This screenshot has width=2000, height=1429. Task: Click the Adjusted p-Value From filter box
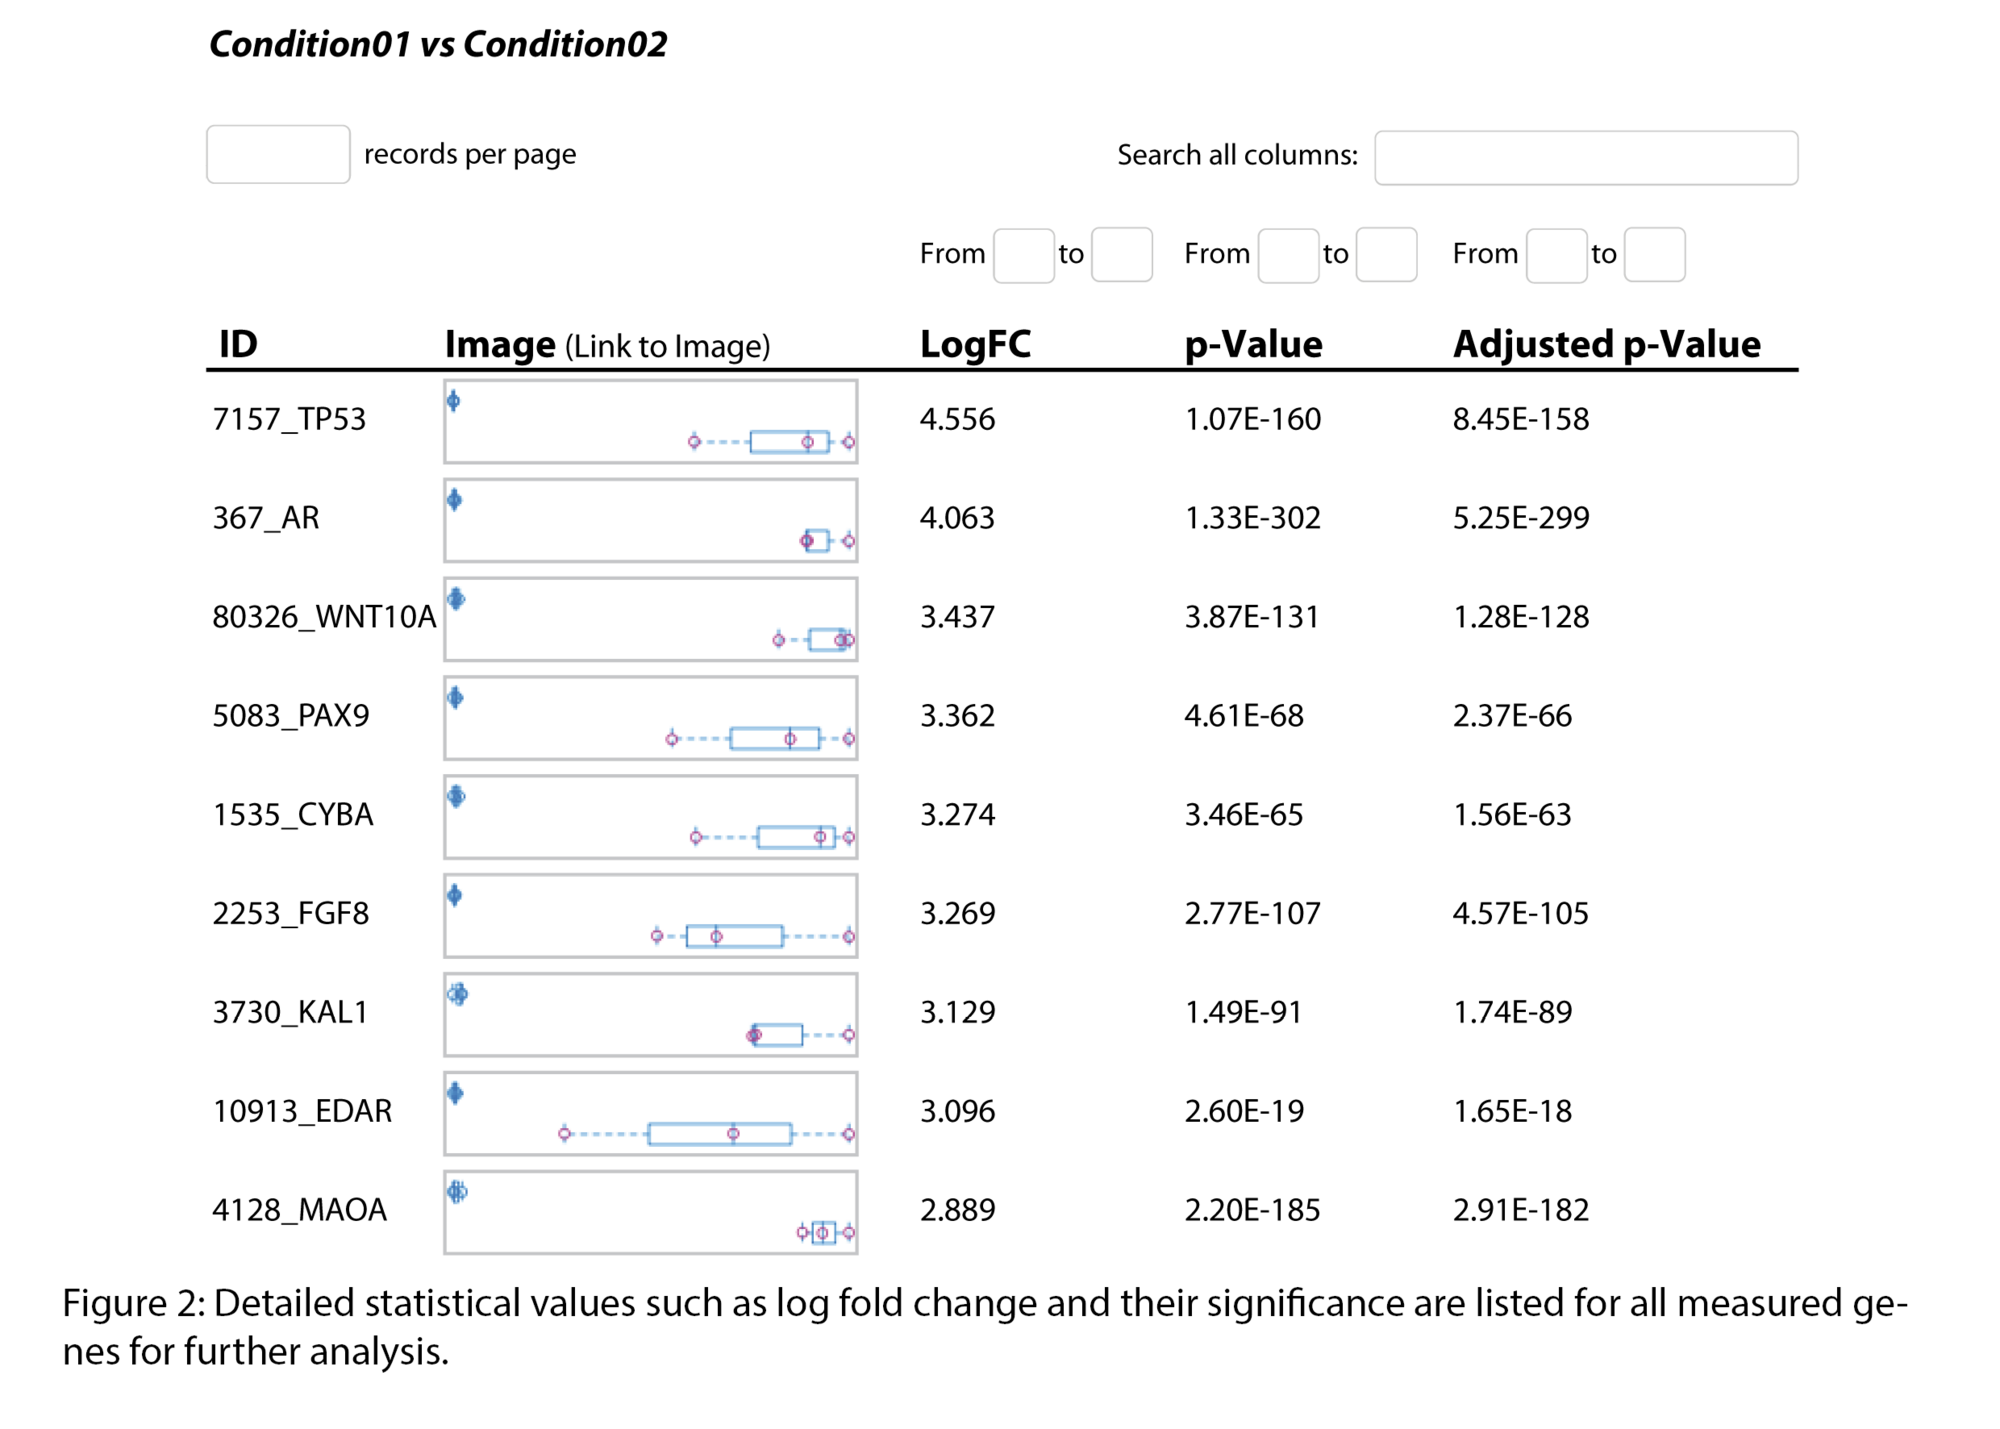[x=1555, y=255]
